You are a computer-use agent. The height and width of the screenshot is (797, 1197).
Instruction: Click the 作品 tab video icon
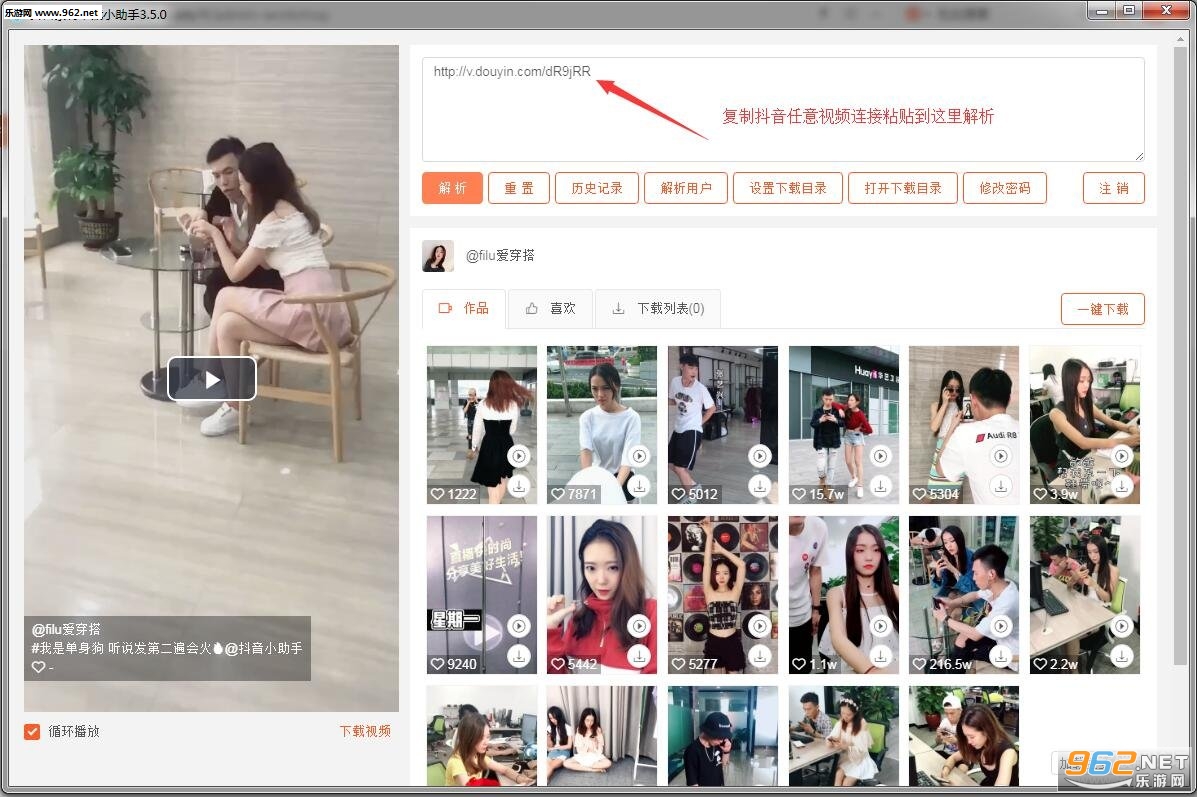[445, 308]
